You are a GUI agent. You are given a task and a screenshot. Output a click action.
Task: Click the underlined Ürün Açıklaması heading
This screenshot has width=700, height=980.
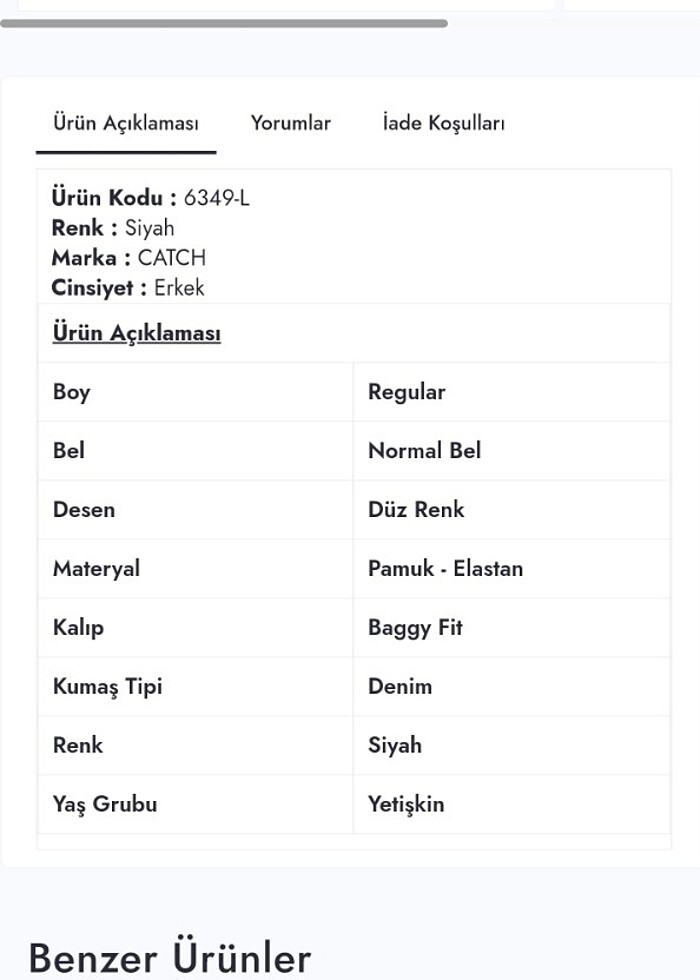pyautogui.click(x=135, y=333)
